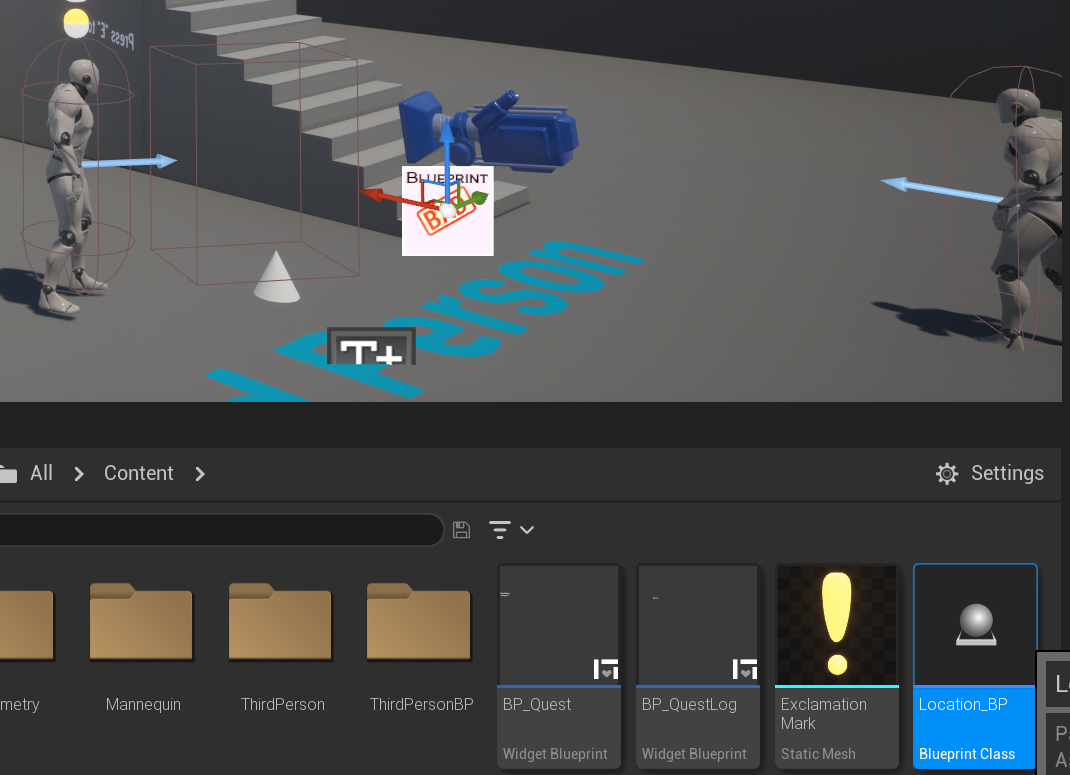Expand the arrow after All breadcrumb
Screen dimensions: 1070x775
pos(79,474)
